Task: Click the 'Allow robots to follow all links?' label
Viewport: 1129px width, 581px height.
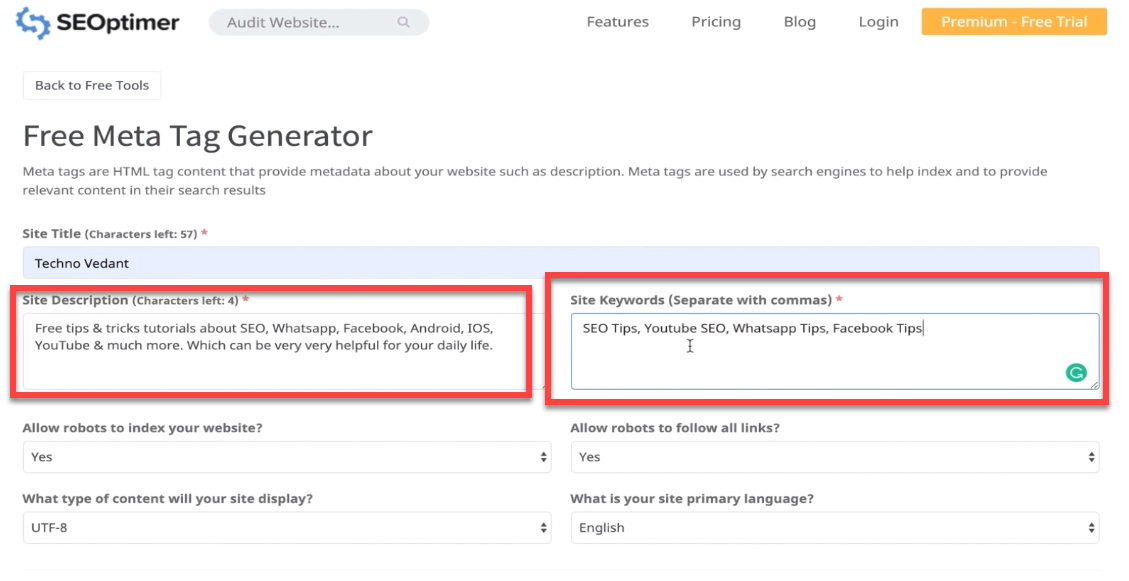Action: coord(675,428)
